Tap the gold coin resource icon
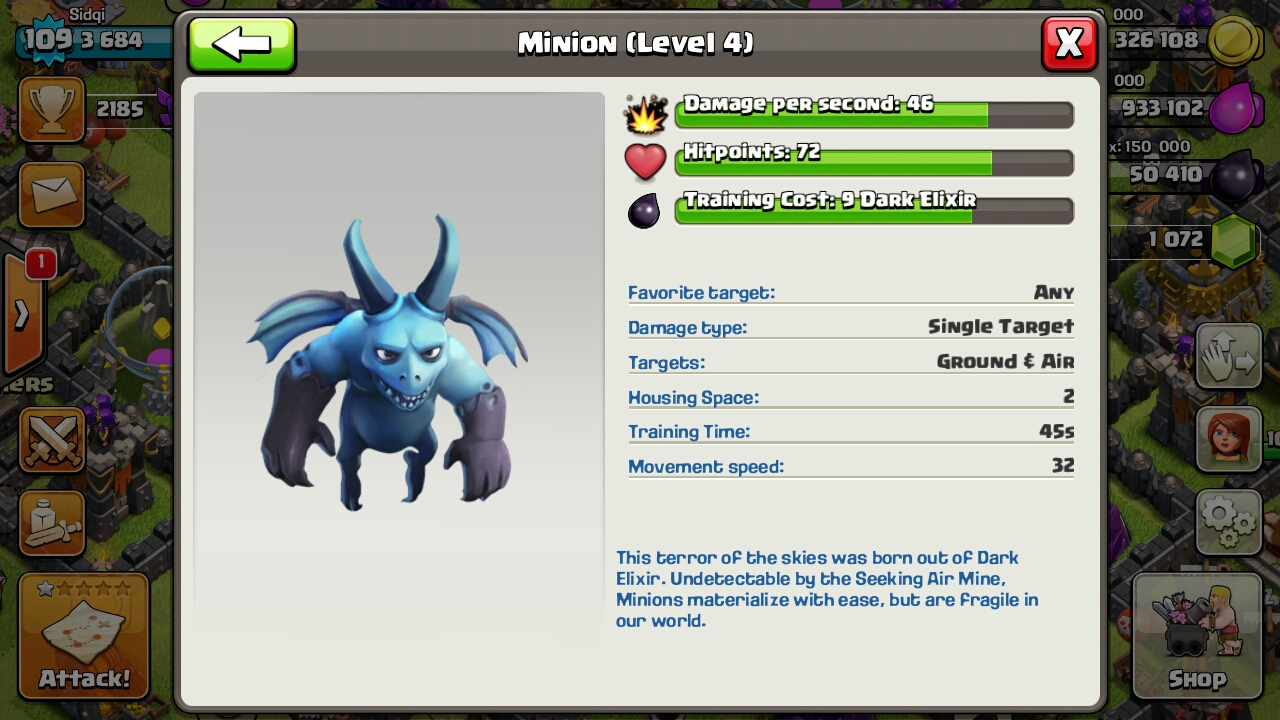Viewport: 1280px width, 720px height. (1236, 42)
